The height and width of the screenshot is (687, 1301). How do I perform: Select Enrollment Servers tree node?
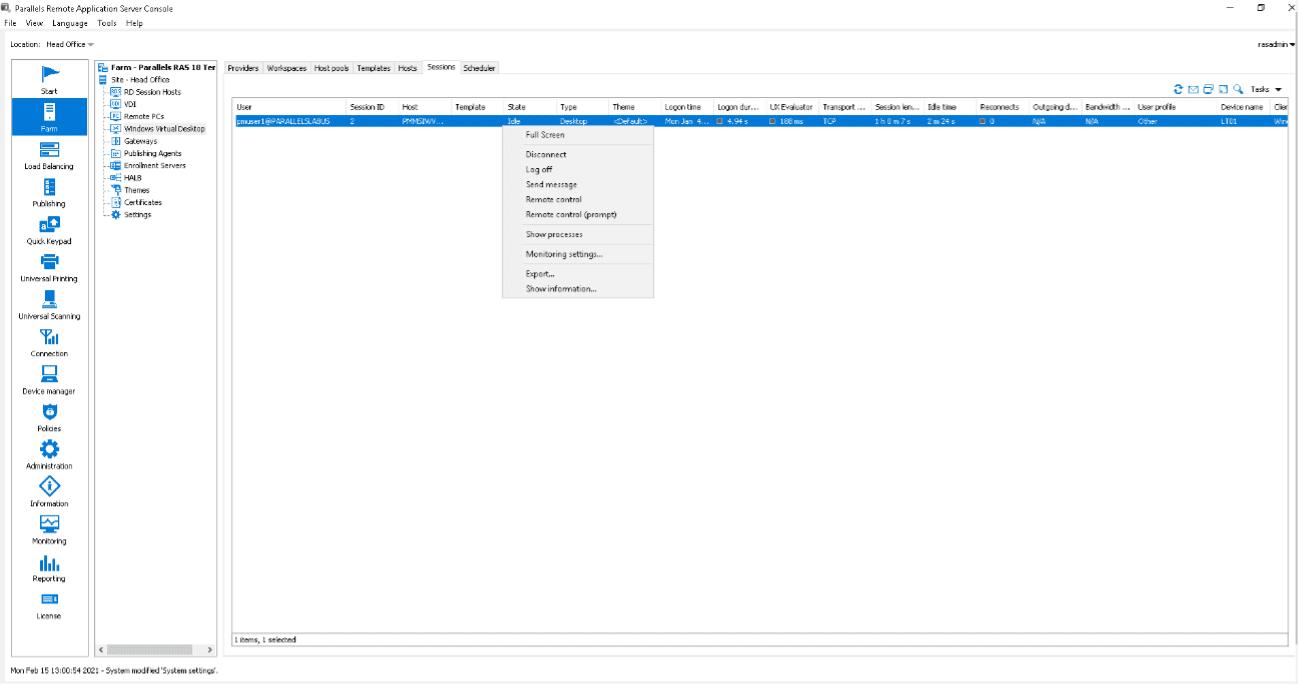(x=154, y=165)
